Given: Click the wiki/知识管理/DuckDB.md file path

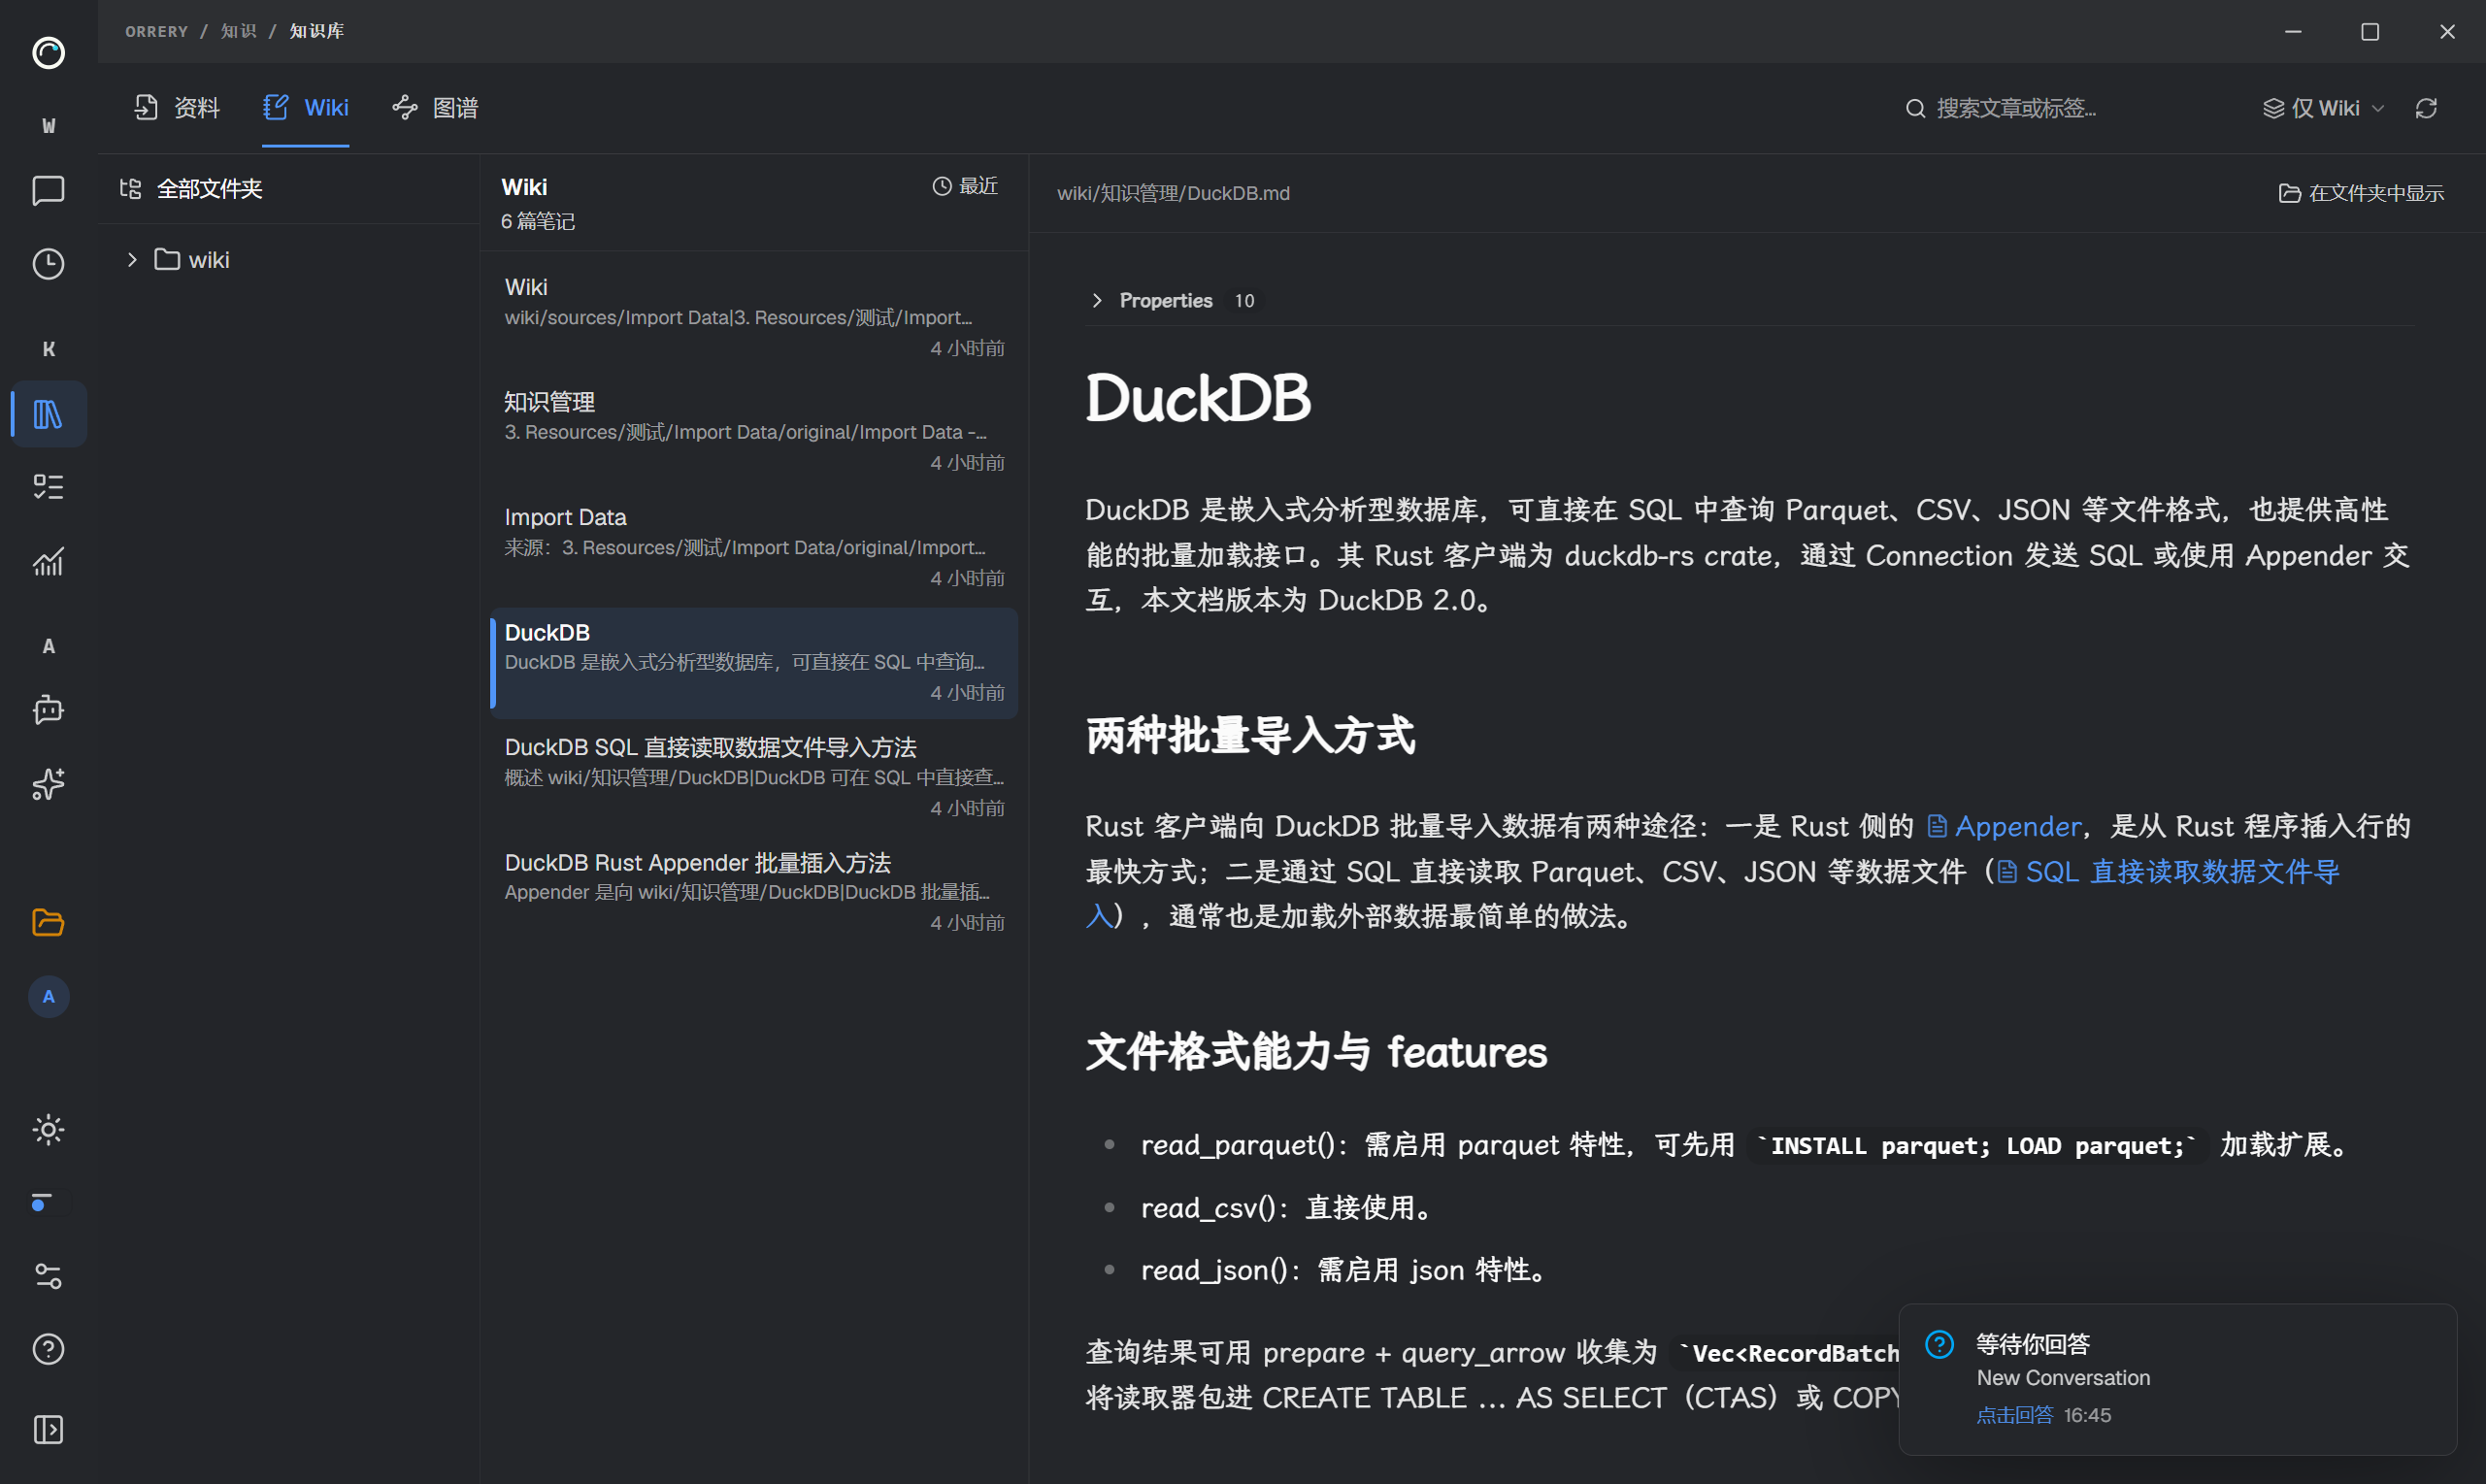Looking at the screenshot, I should pyautogui.click(x=1173, y=193).
